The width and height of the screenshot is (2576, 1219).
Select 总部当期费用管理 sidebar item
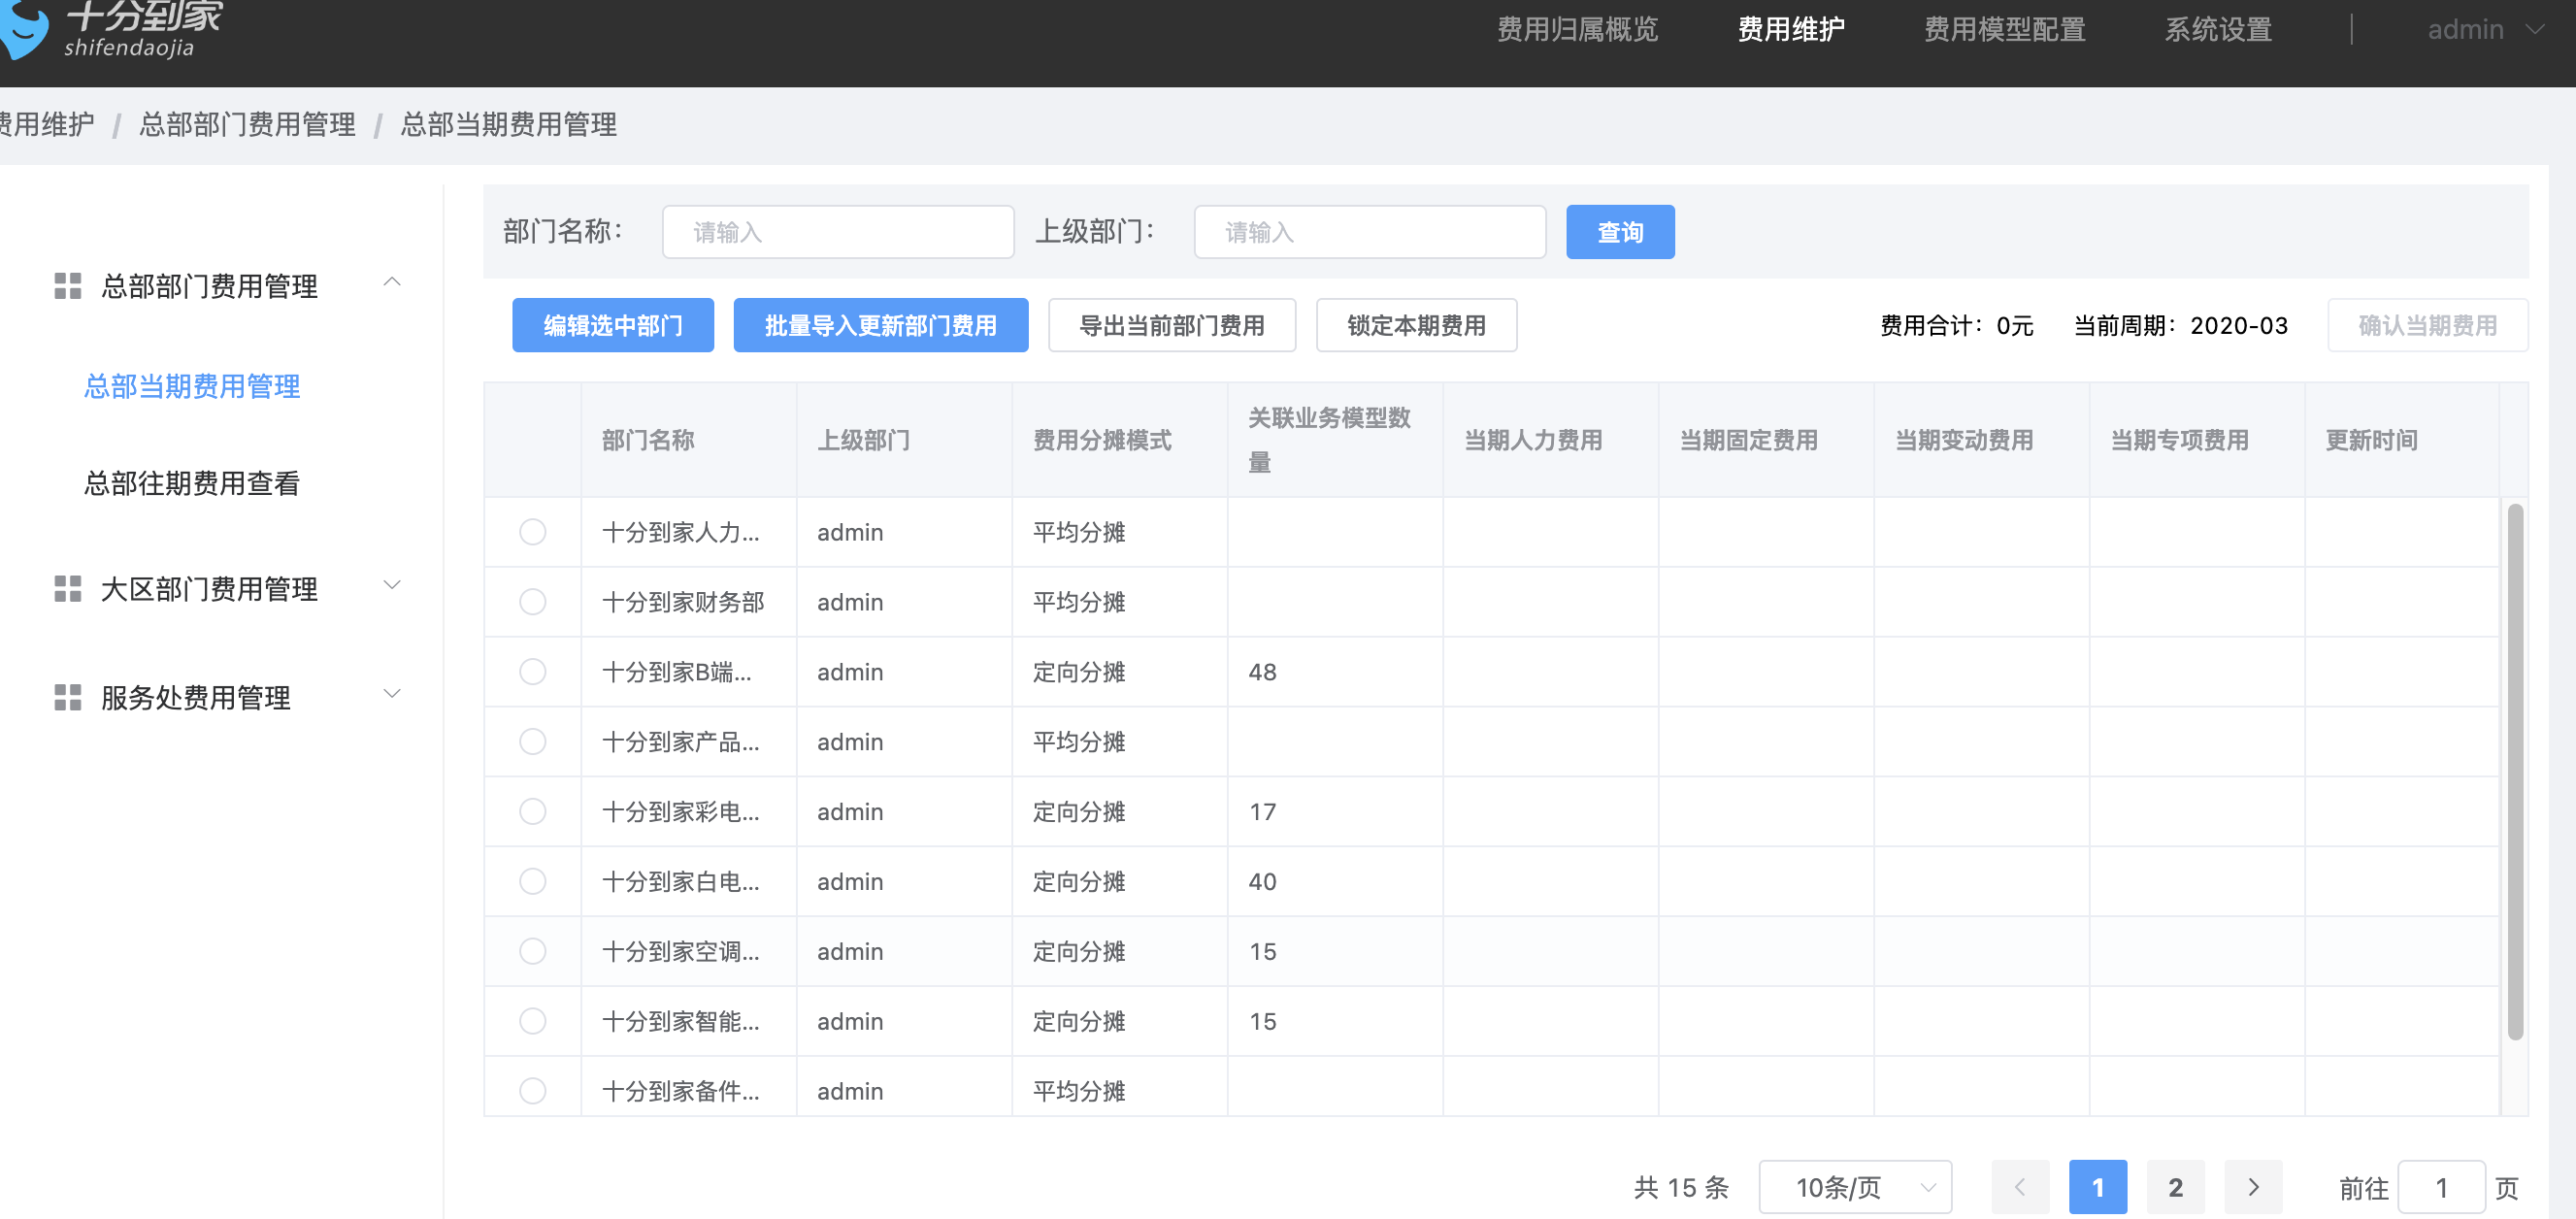[x=192, y=386]
